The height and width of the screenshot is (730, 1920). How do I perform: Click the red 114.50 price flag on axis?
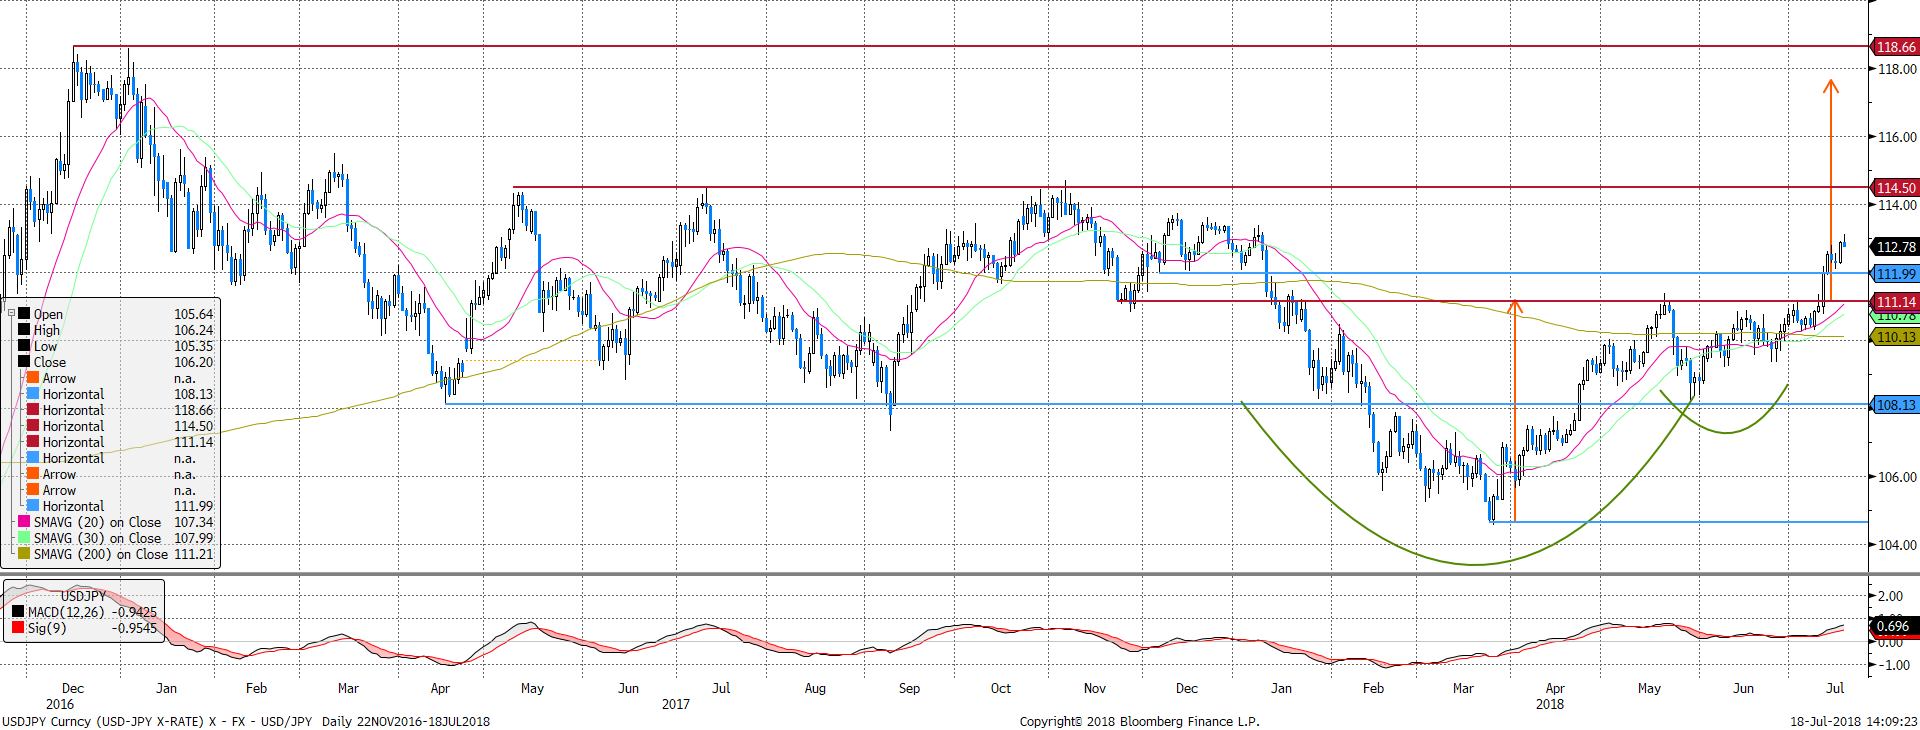1894,187
